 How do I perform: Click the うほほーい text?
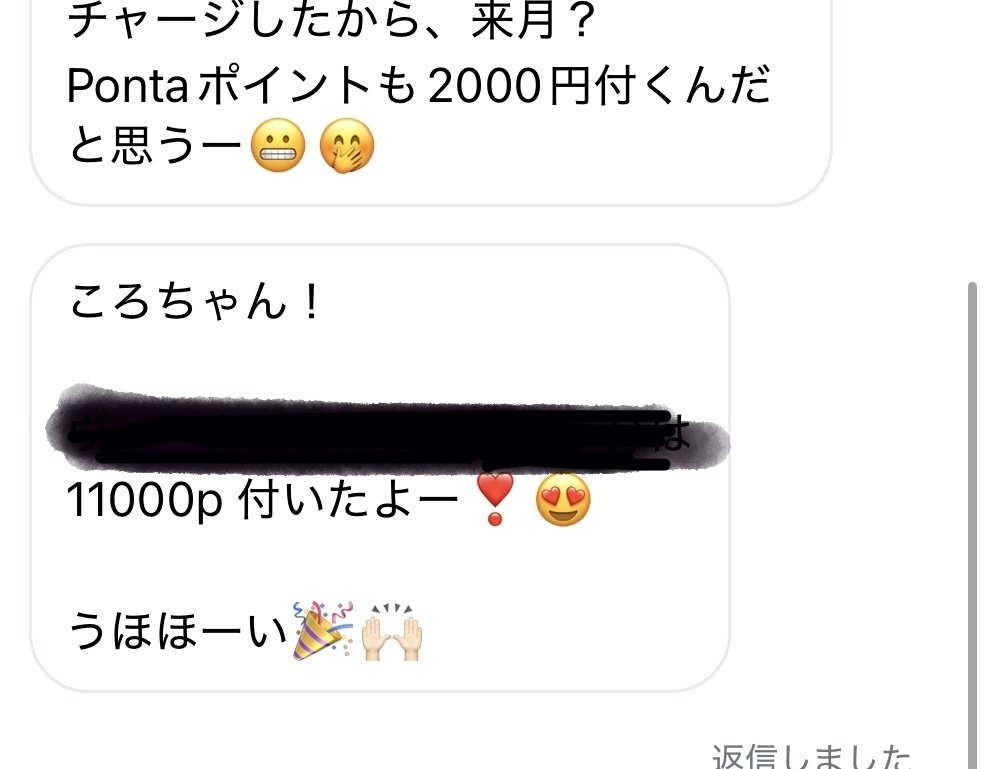(178, 632)
